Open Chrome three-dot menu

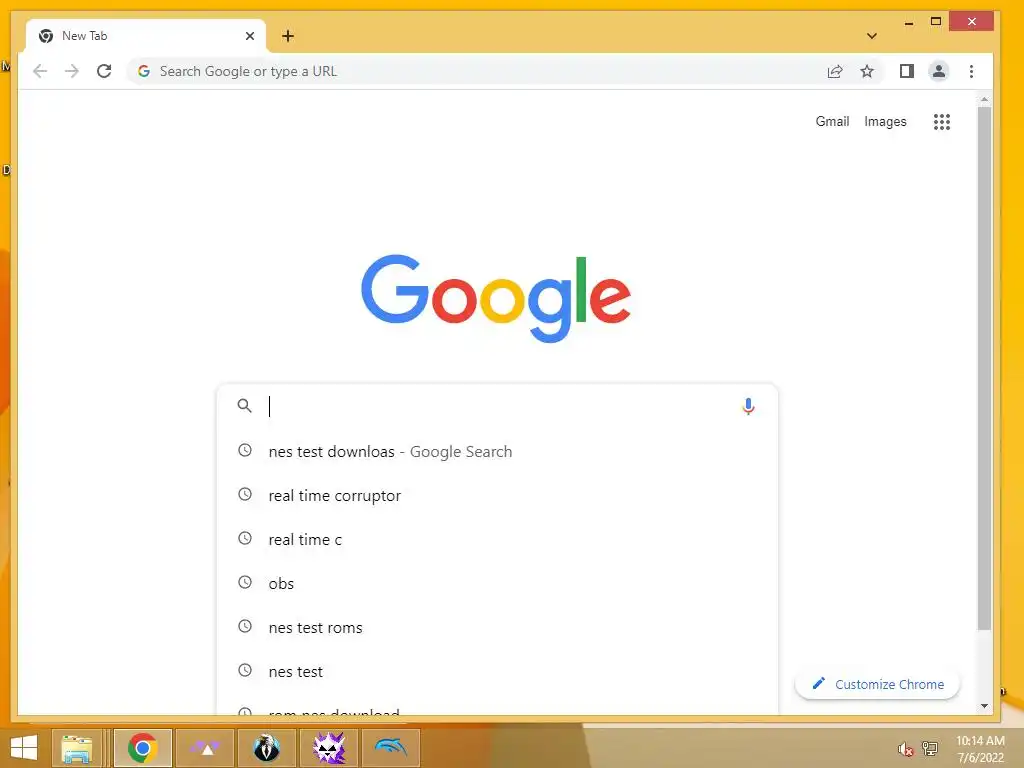pyautogui.click(x=971, y=71)
